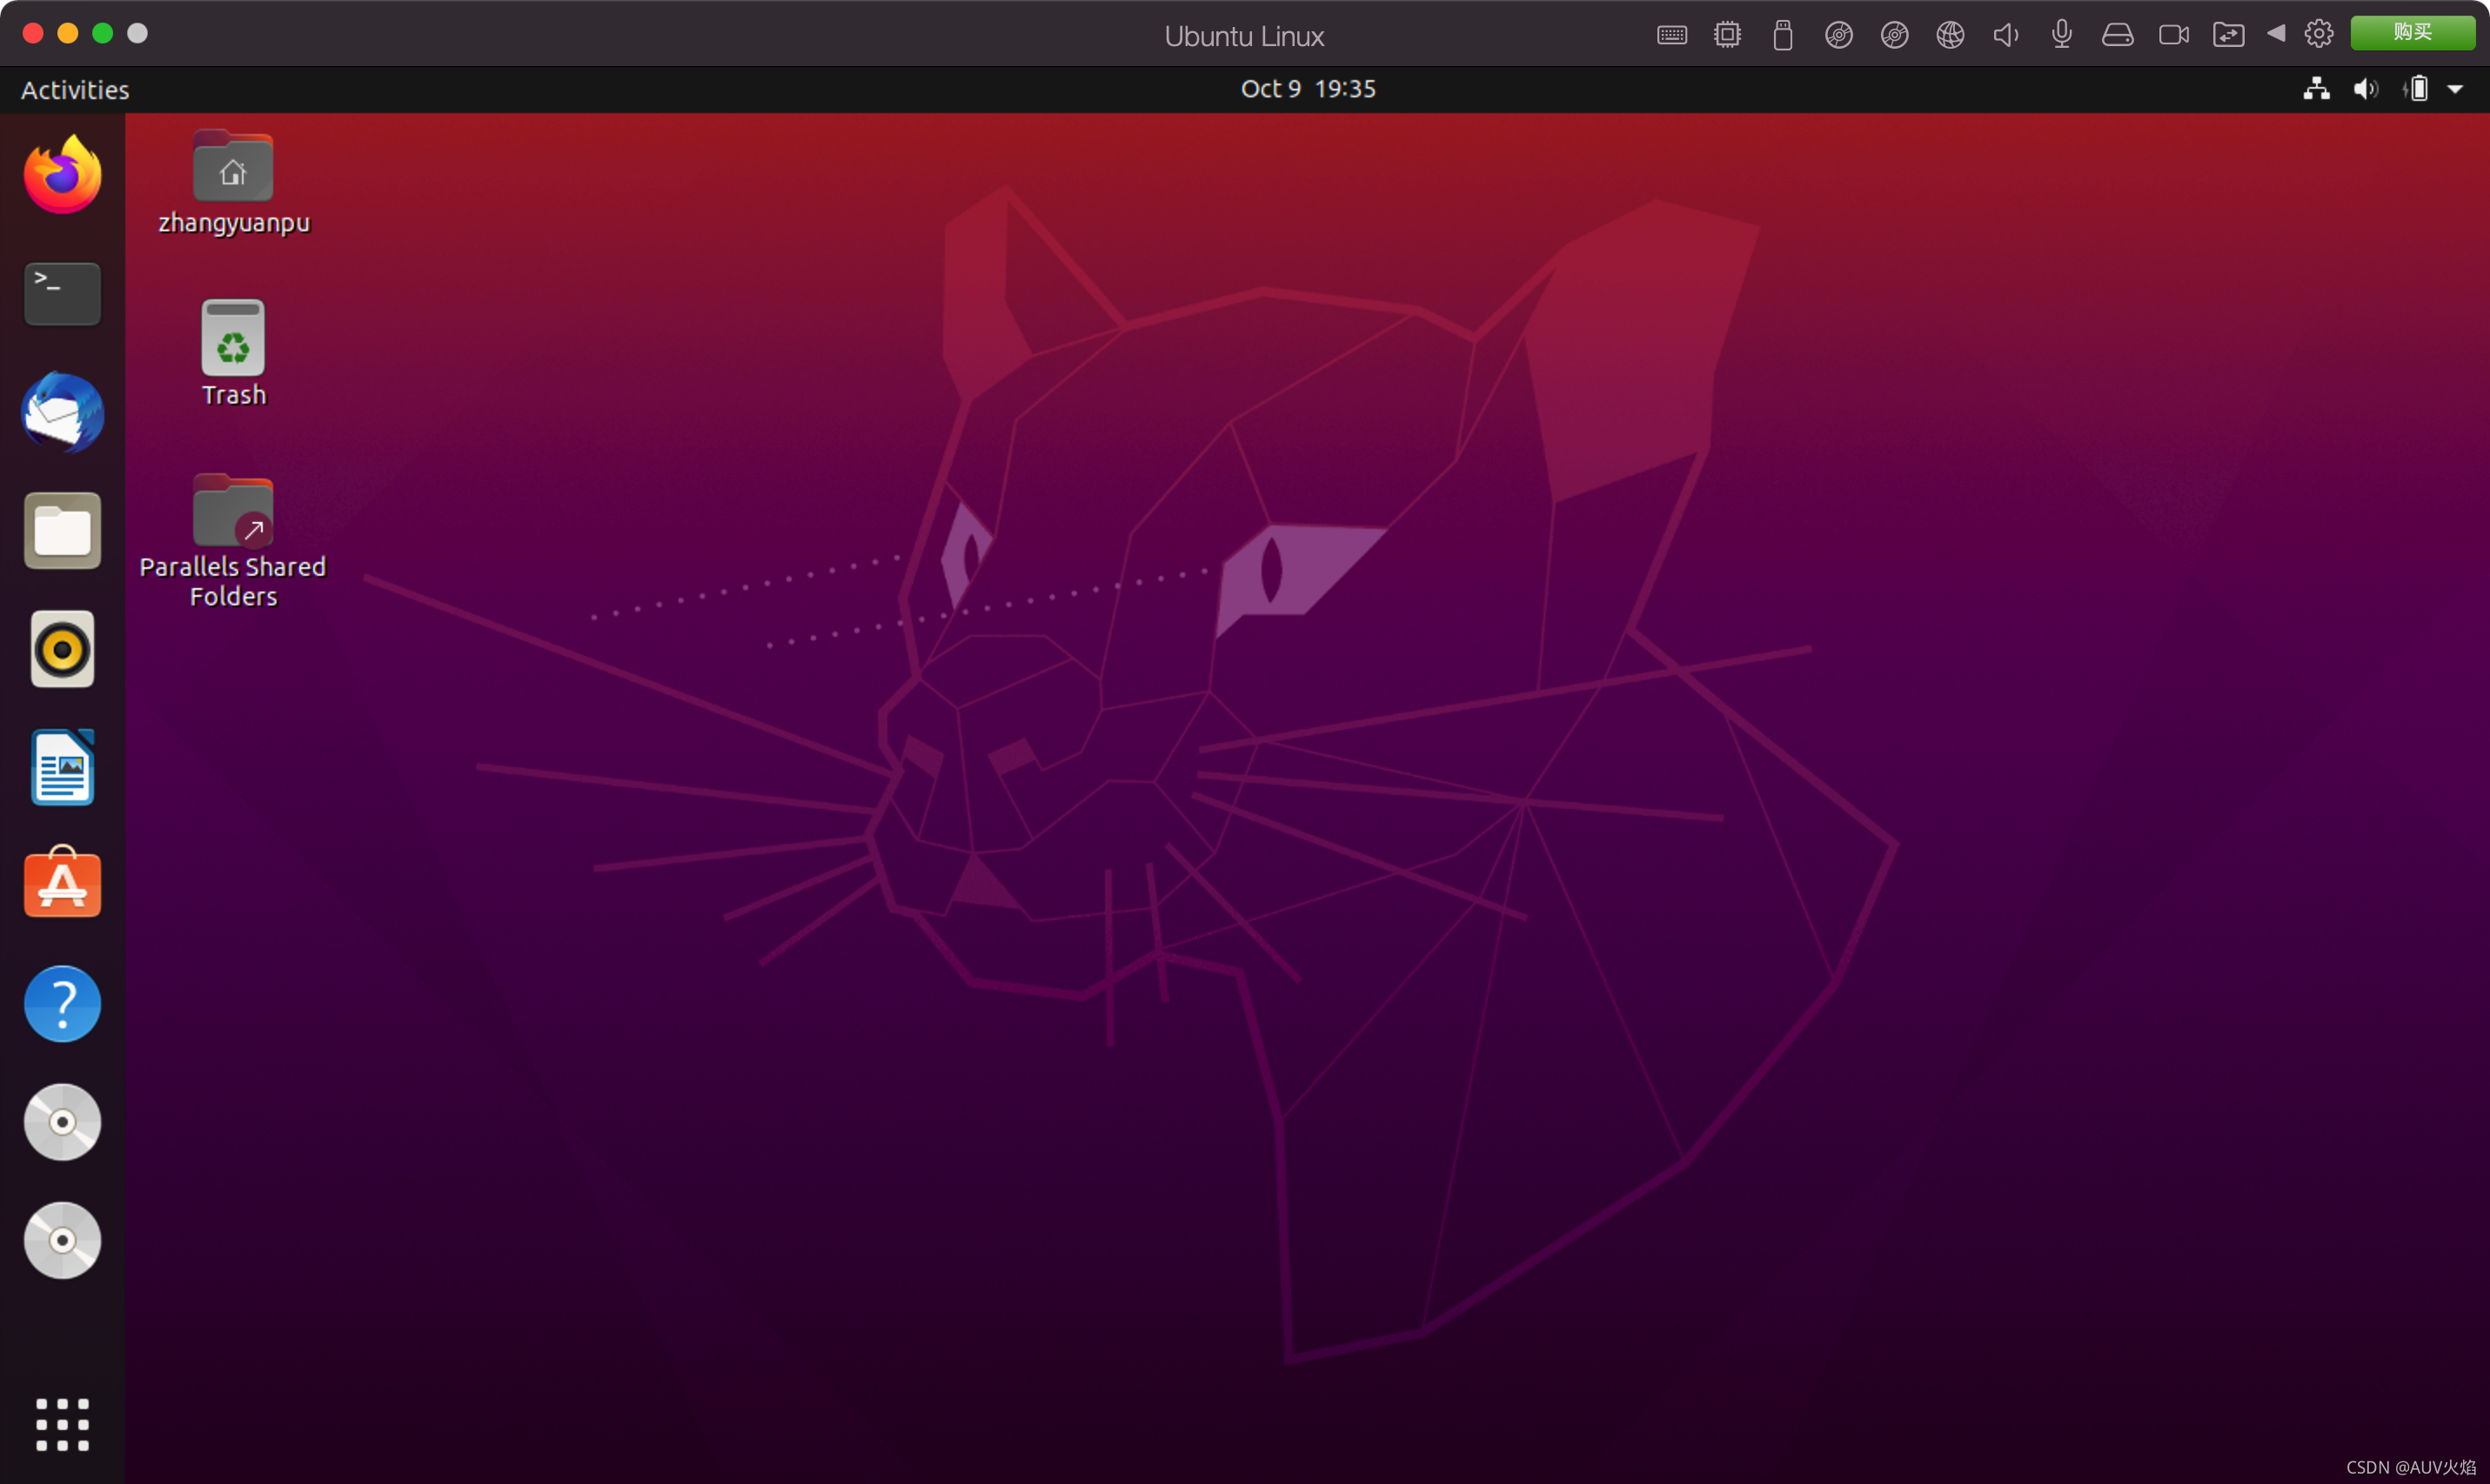Click the wired network status icon
The image size is (2490, 1484).
point(2316,89)
